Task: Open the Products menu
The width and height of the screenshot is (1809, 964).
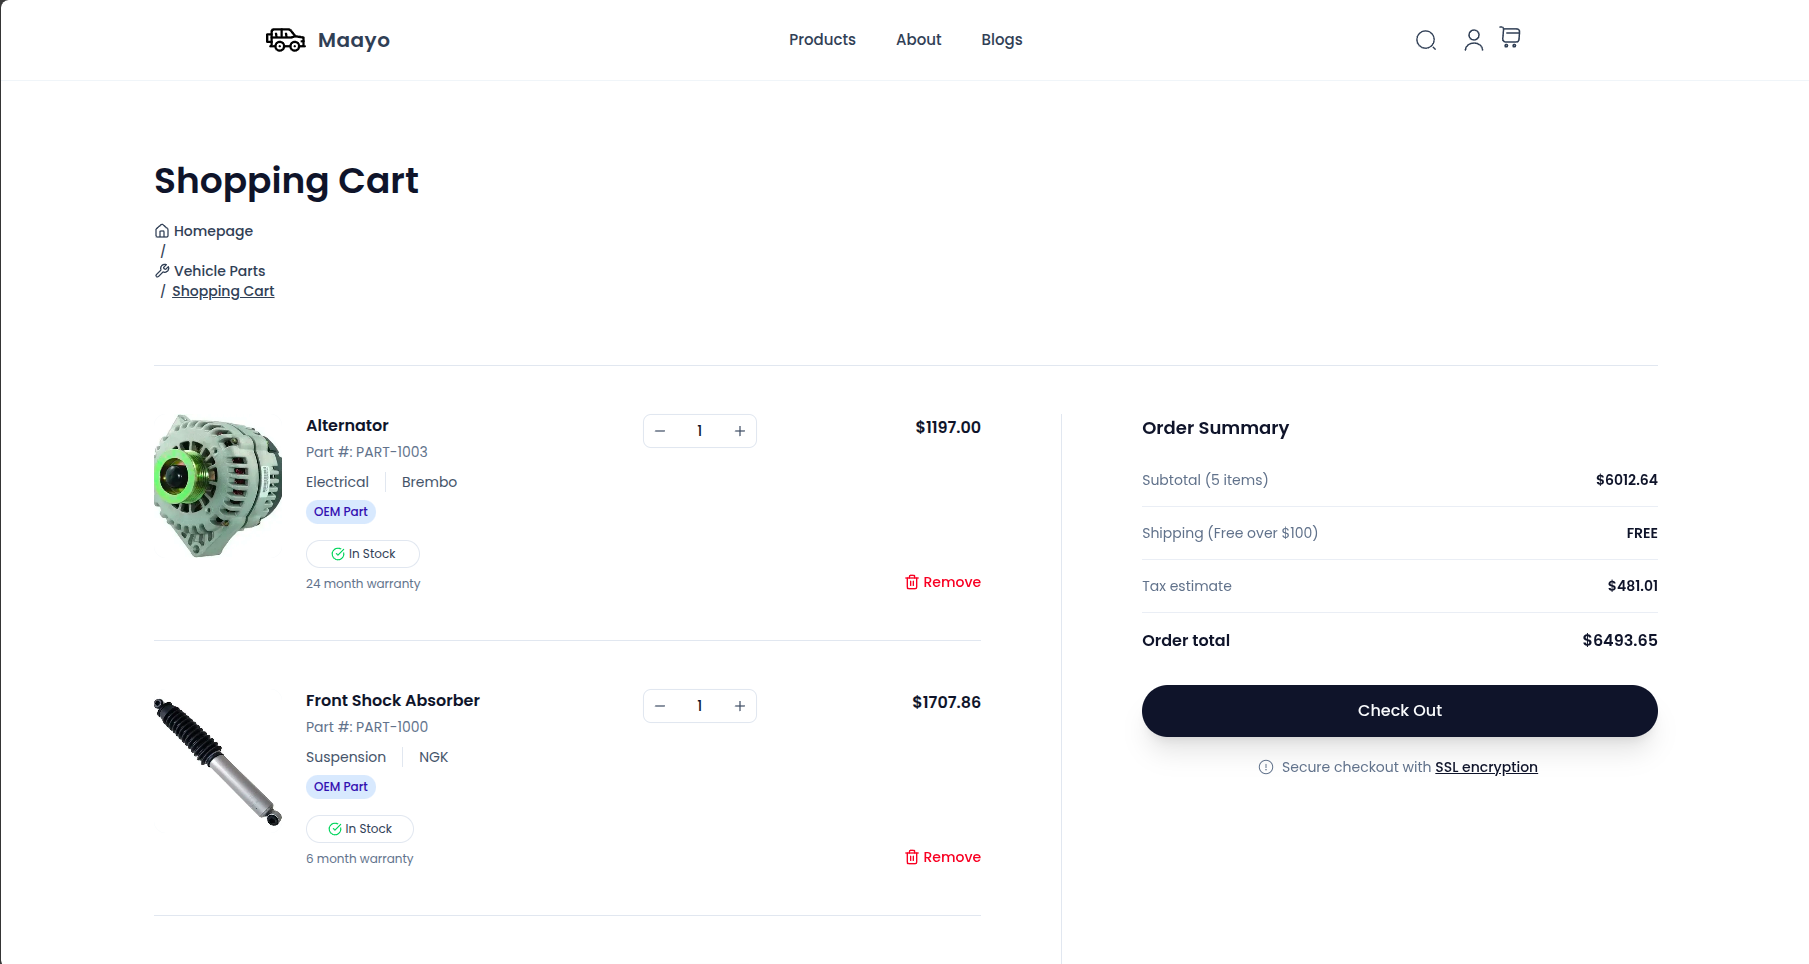Action: pyautogui.click(x=822, y=40)
